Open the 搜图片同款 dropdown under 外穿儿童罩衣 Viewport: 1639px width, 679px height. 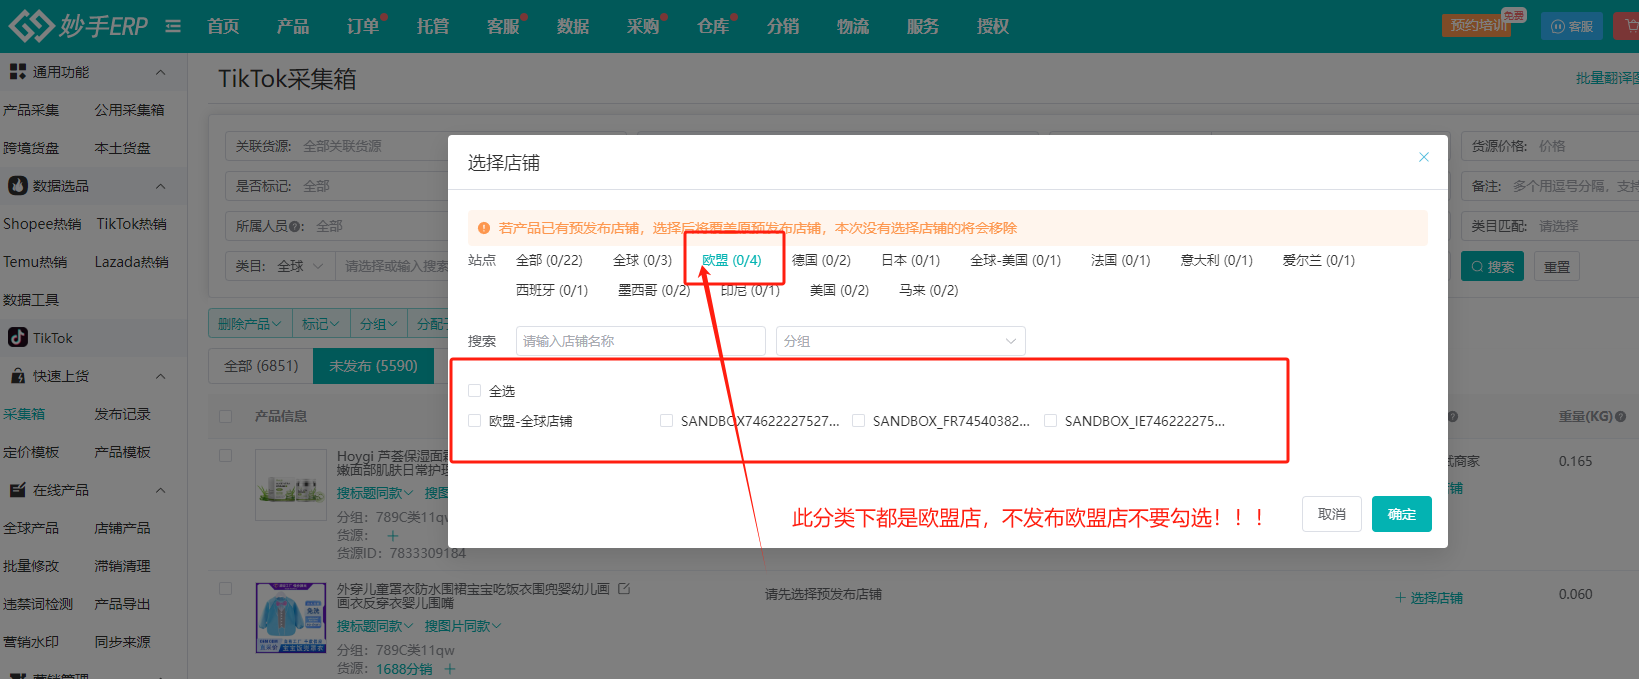(x=463, y=626)
